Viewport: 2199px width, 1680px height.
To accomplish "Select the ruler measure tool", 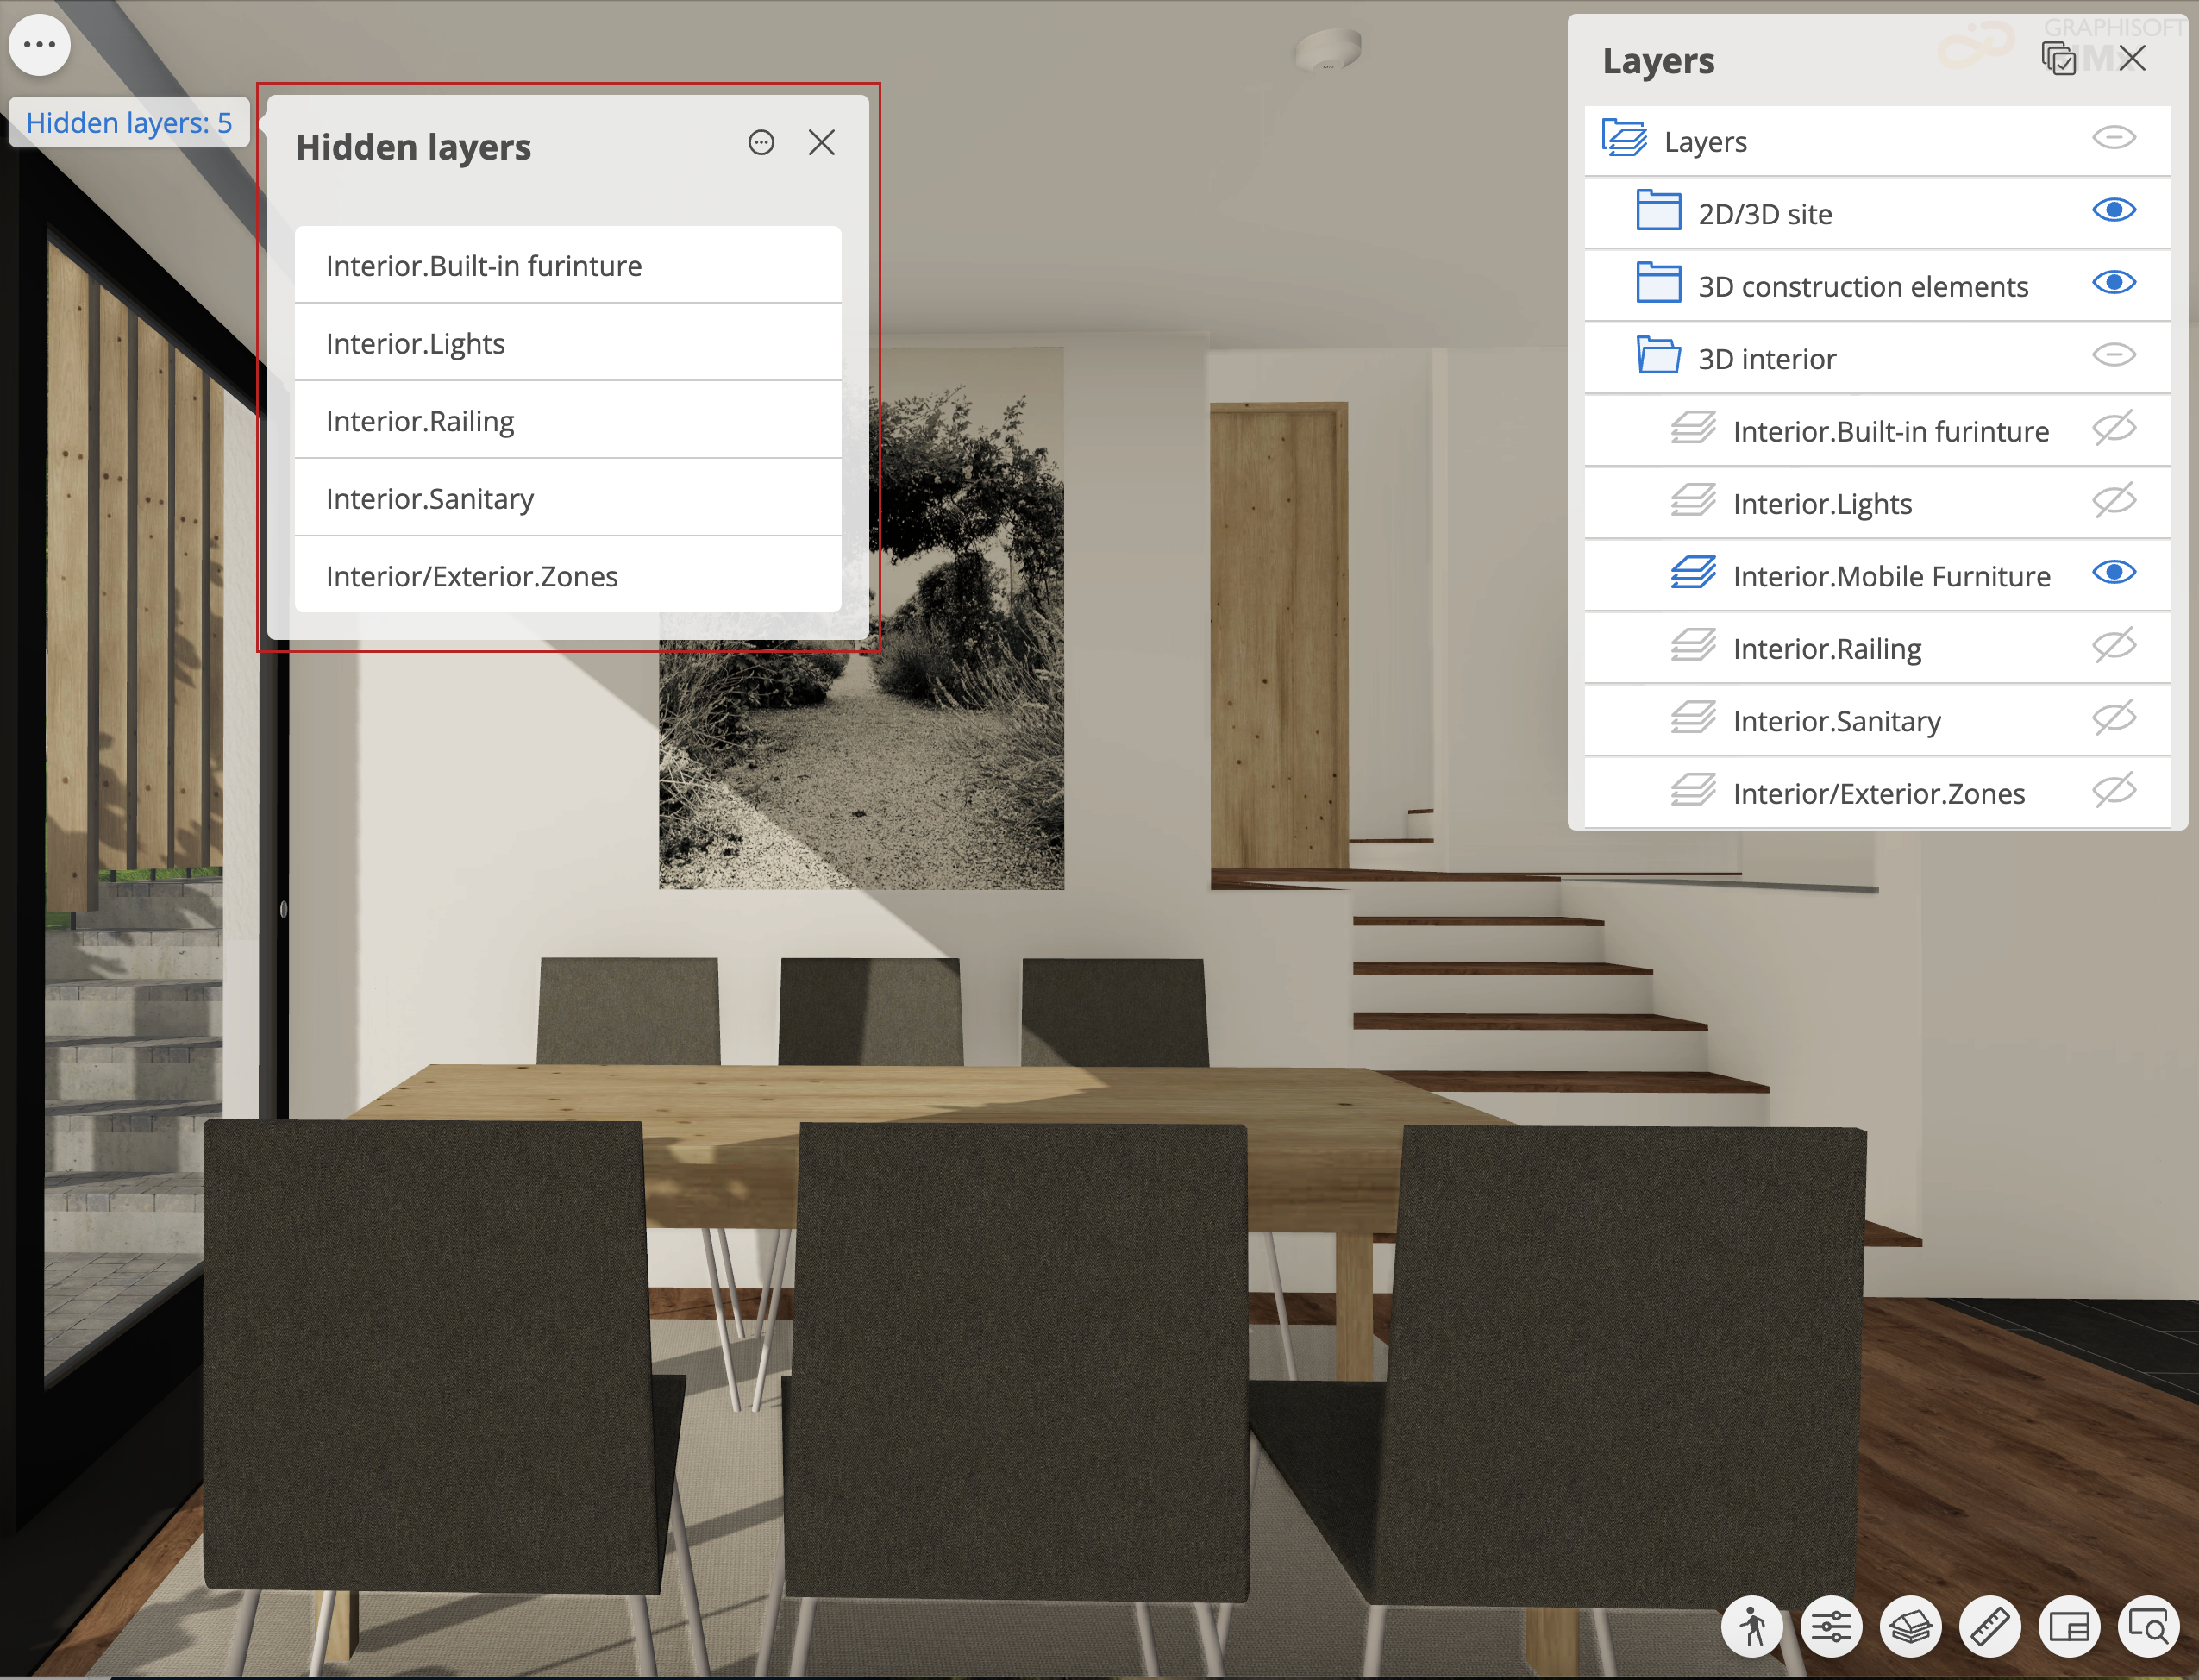I will click(x=1989, y=1627).
